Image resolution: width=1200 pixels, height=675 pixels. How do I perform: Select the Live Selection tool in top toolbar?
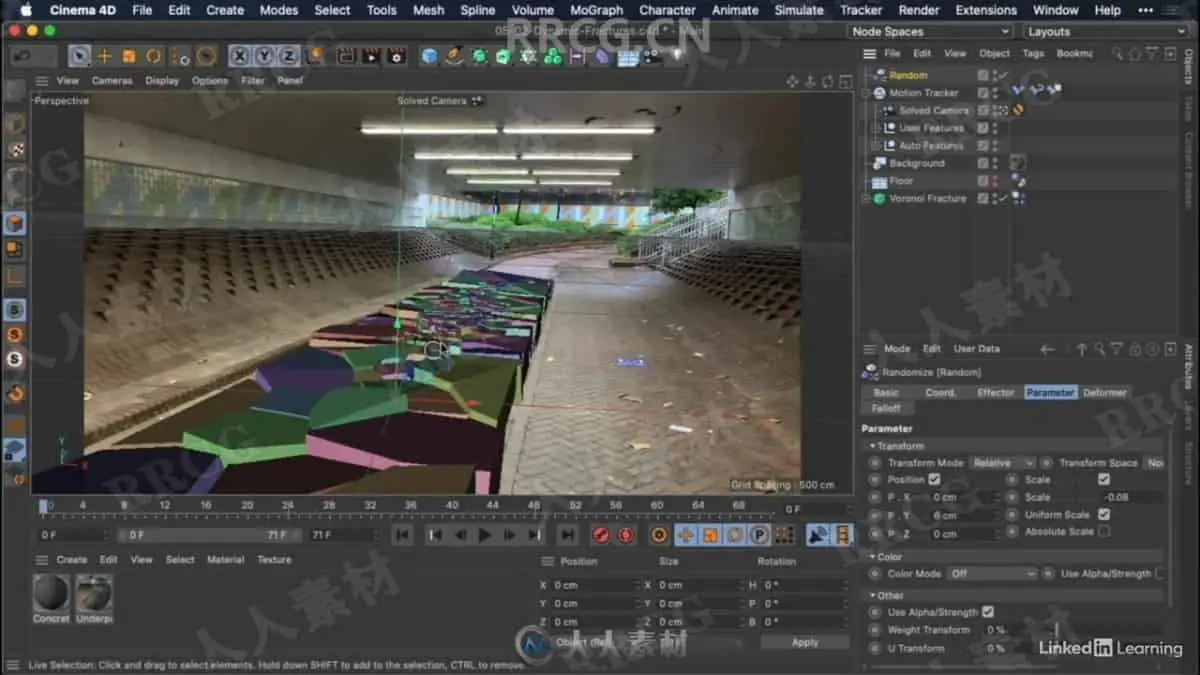pyautogui.click(x=80, y=56)
